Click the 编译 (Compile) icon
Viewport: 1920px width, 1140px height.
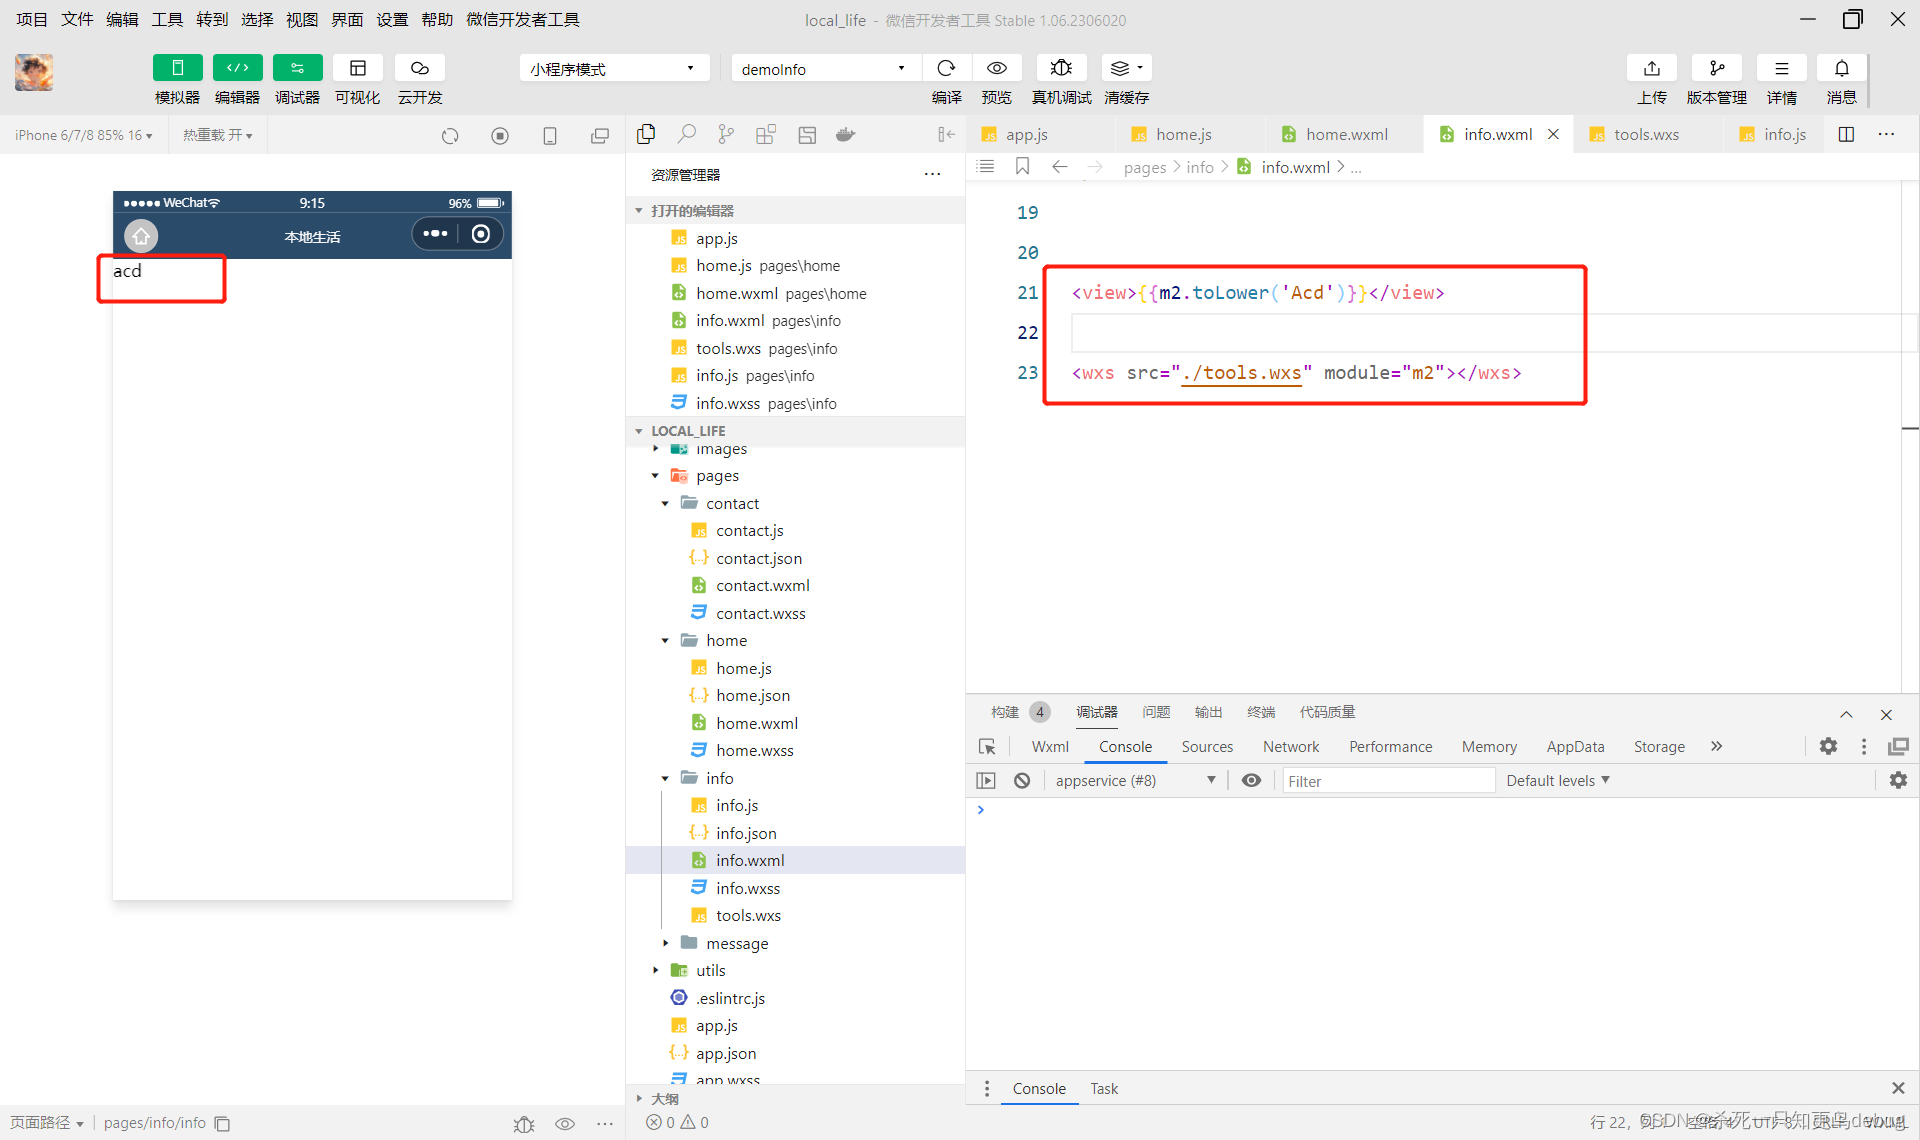946,69
